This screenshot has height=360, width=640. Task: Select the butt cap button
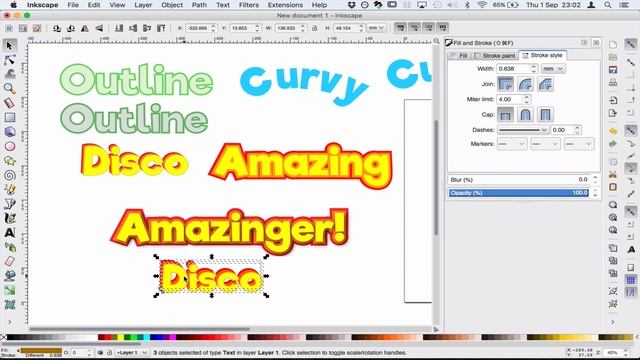click(505, 115)
